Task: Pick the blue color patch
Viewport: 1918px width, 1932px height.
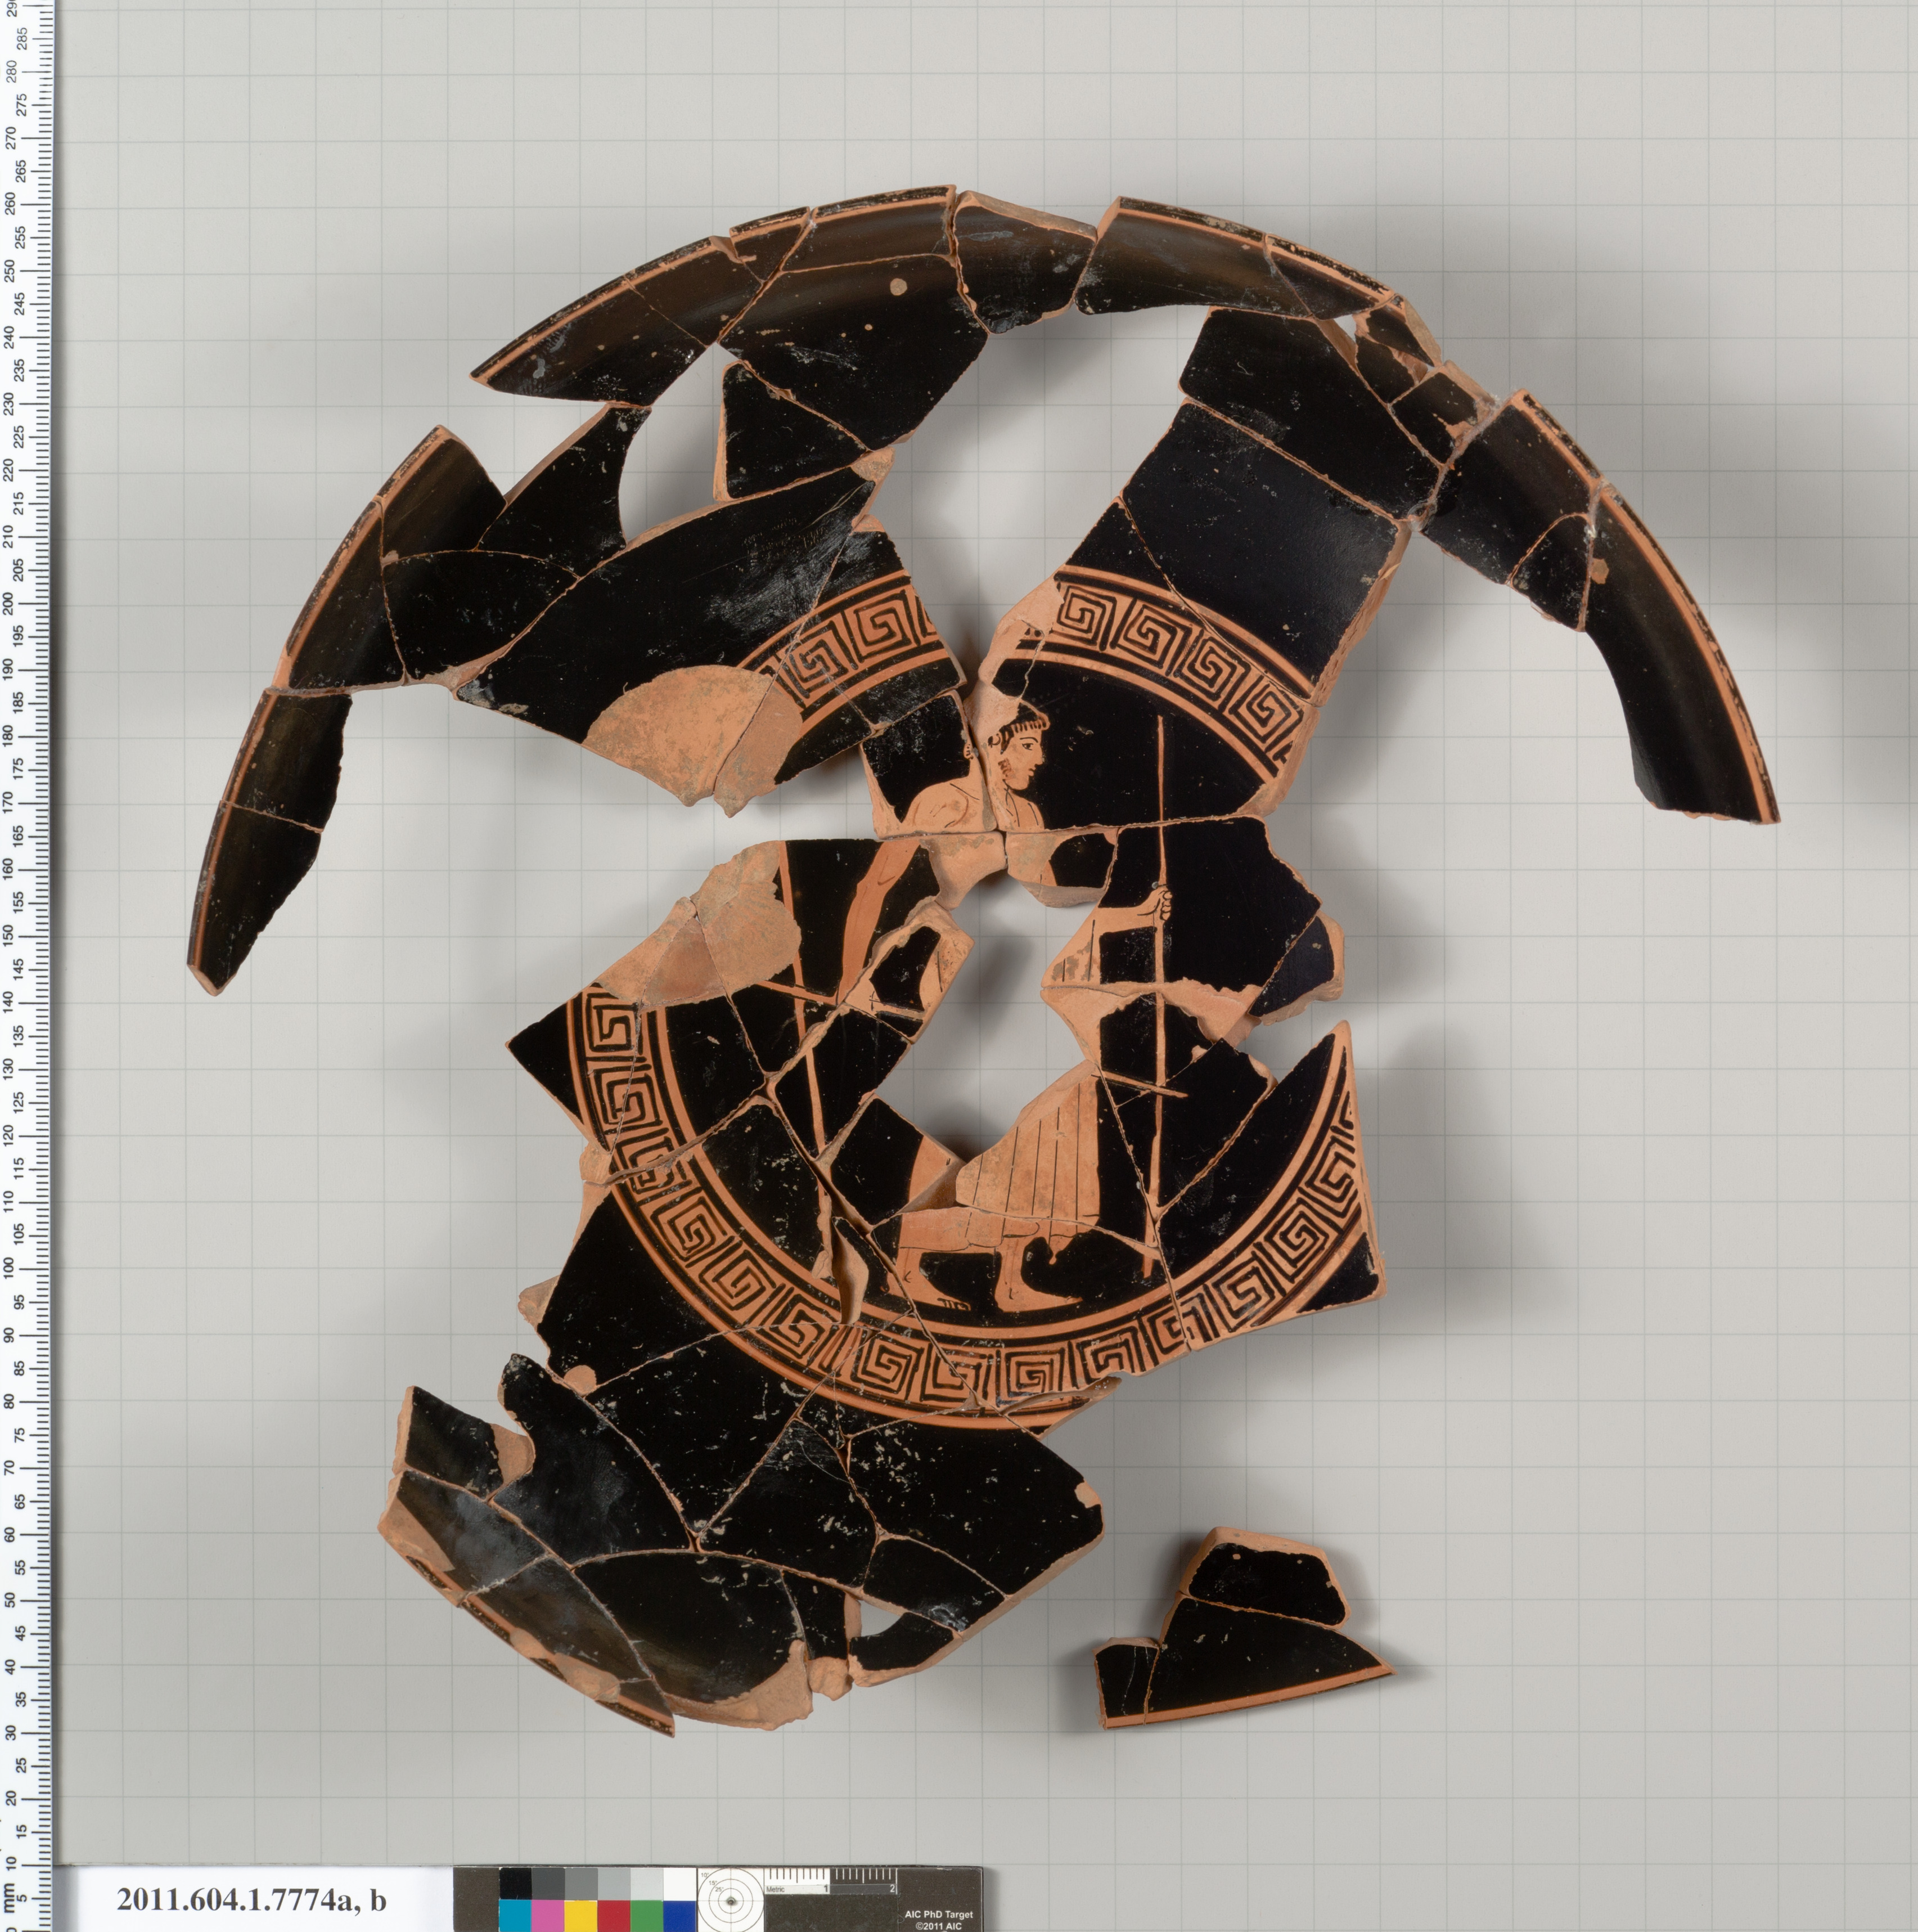Action: 680,1915
